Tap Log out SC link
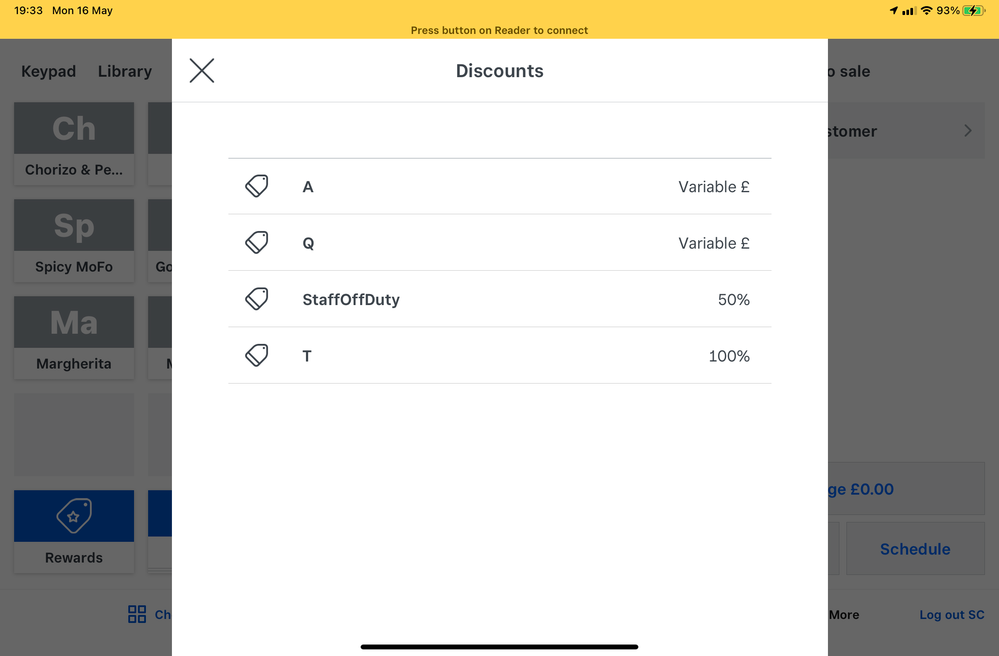The width and height of the screenshot is (999, 656). click(x=951, y=614)
